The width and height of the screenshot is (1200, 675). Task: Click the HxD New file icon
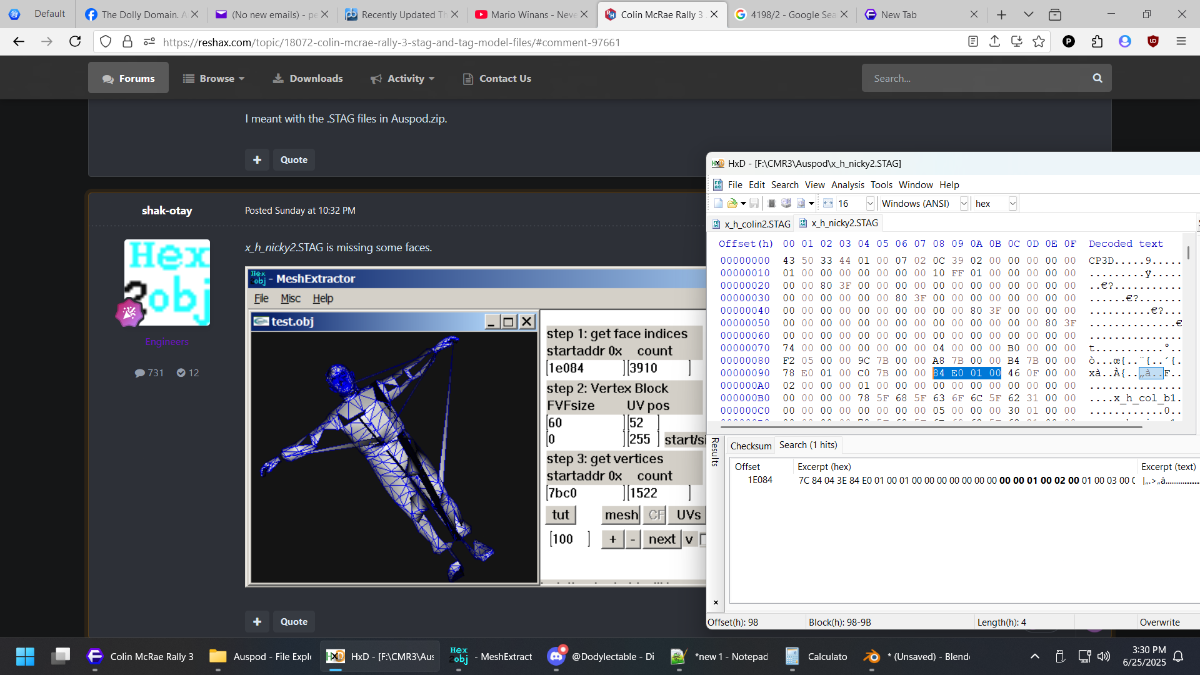tap(718, 203)
